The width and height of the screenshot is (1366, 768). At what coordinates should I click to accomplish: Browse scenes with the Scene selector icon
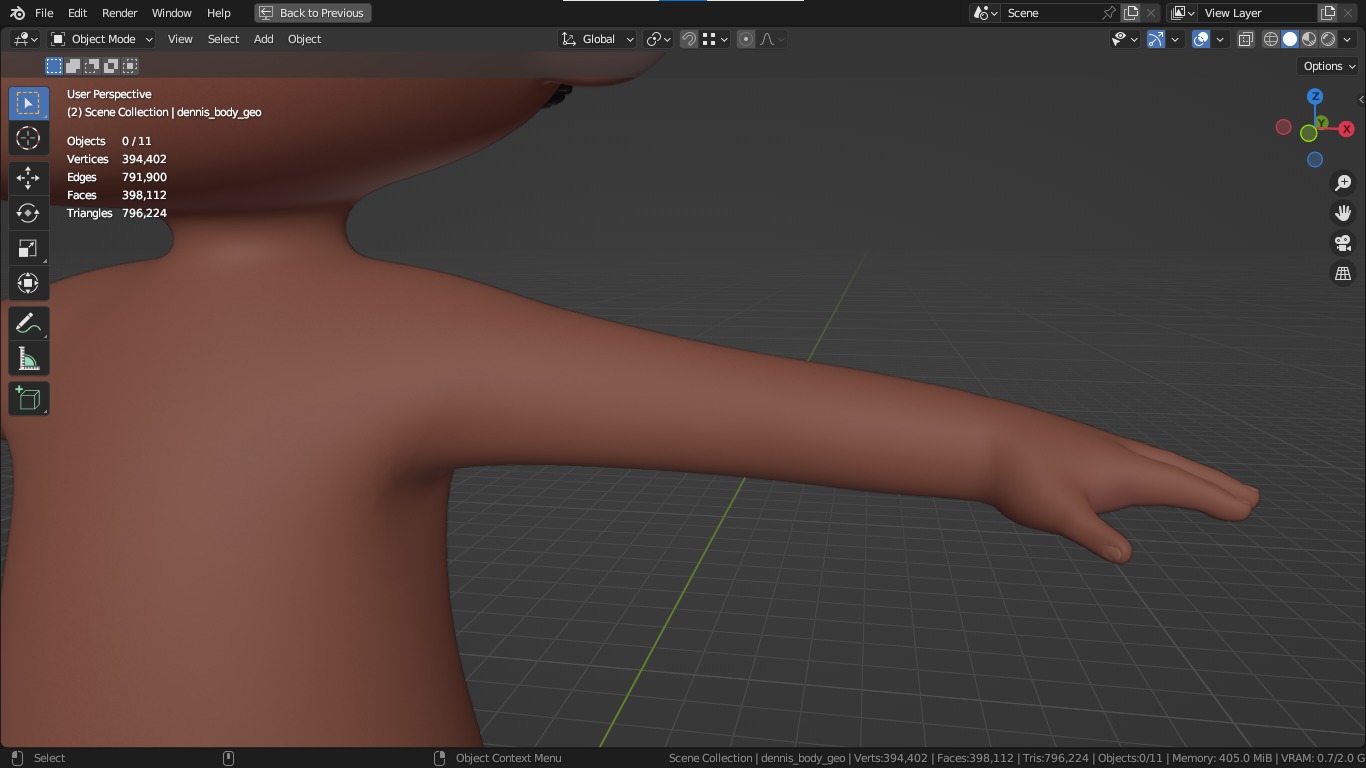pos(985,13)
